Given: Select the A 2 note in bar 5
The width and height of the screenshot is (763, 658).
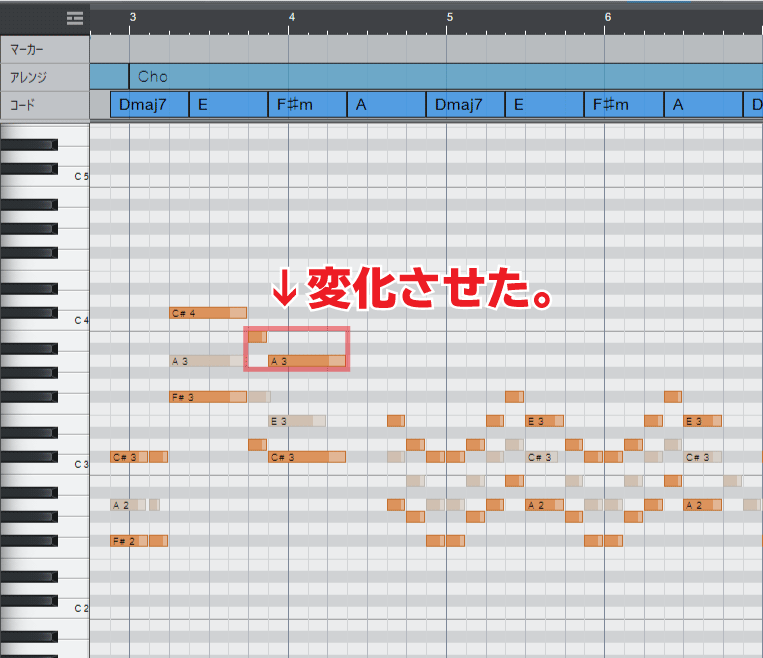Looking at the screenshot, I should coord(545,505).
